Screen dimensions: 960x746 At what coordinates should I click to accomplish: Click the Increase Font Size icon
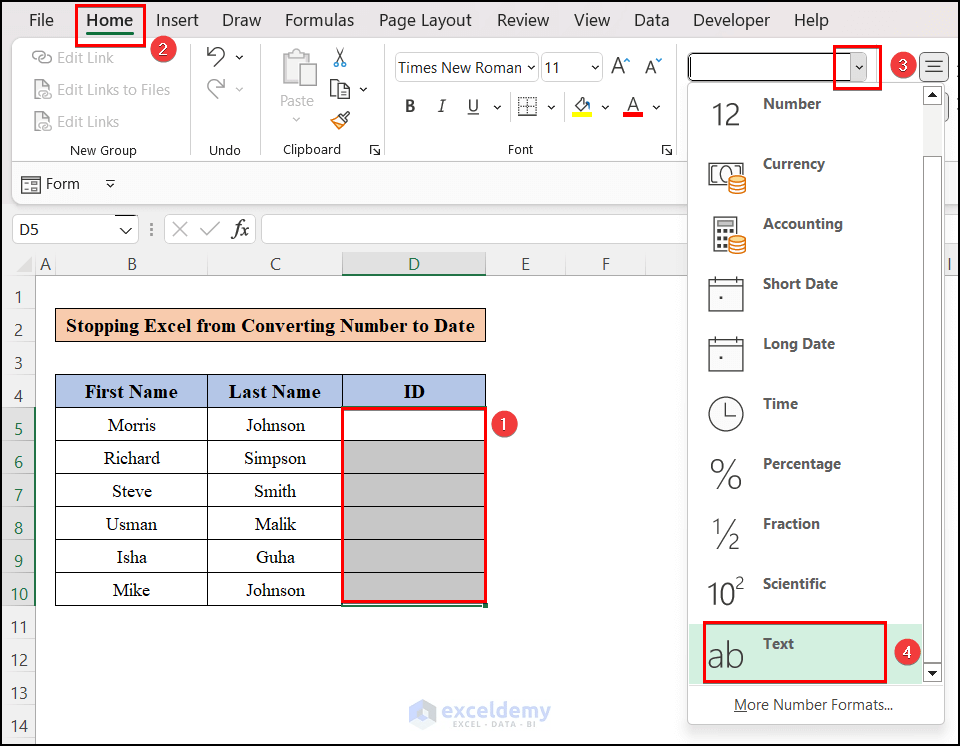tap(619, 67)
